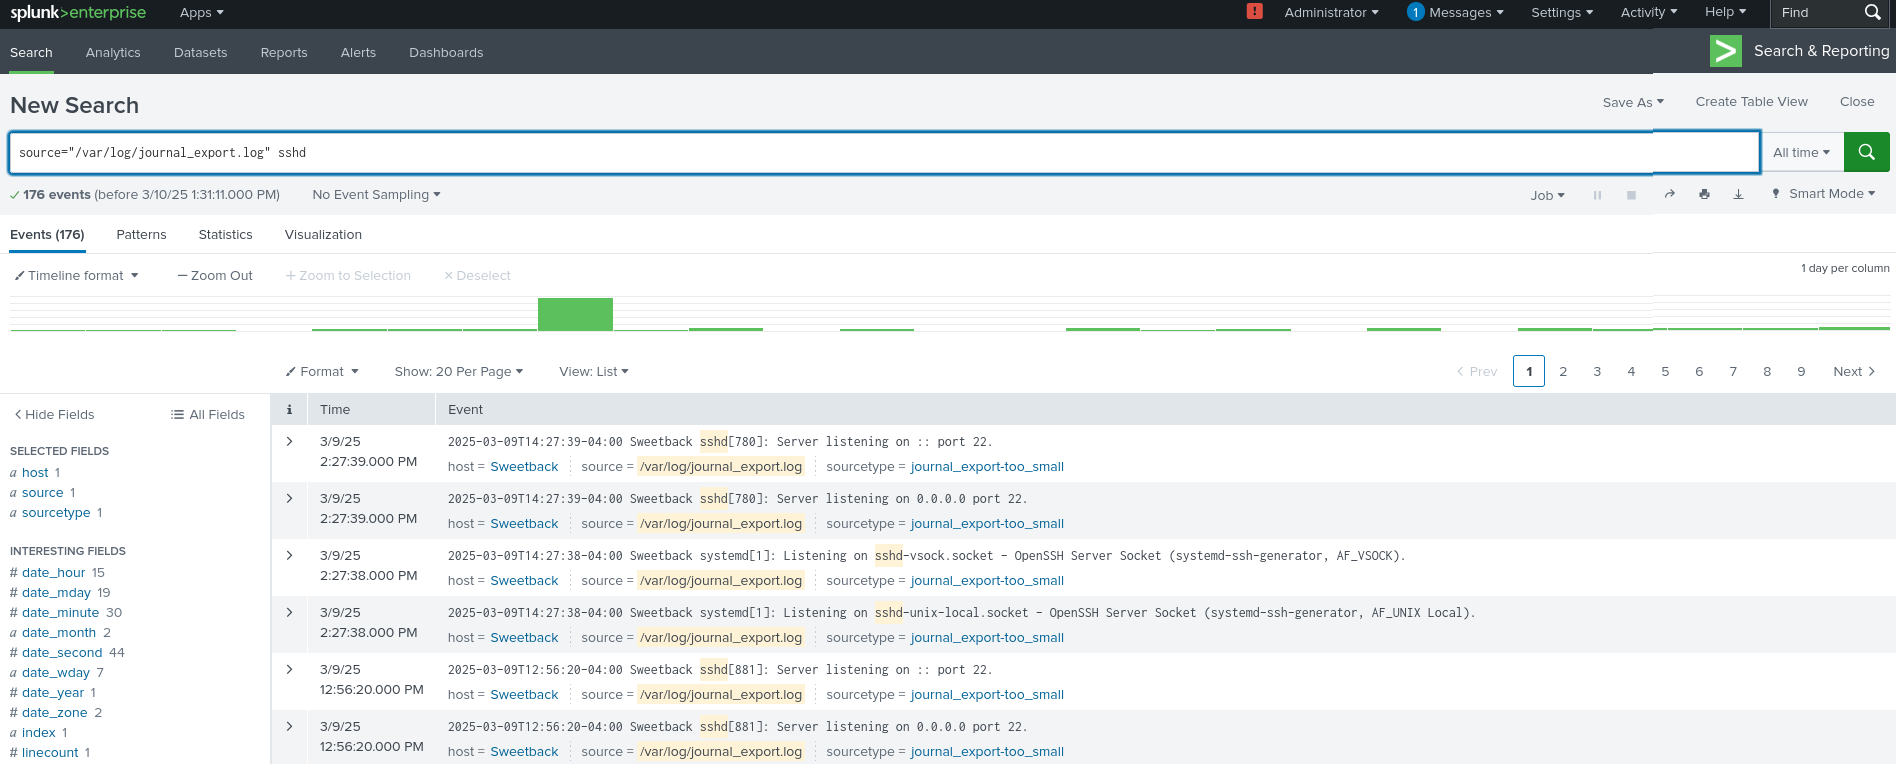Viewport: 1896px width, 764px height.
Task: Switch to the Patterns tab
Action: 141,235
